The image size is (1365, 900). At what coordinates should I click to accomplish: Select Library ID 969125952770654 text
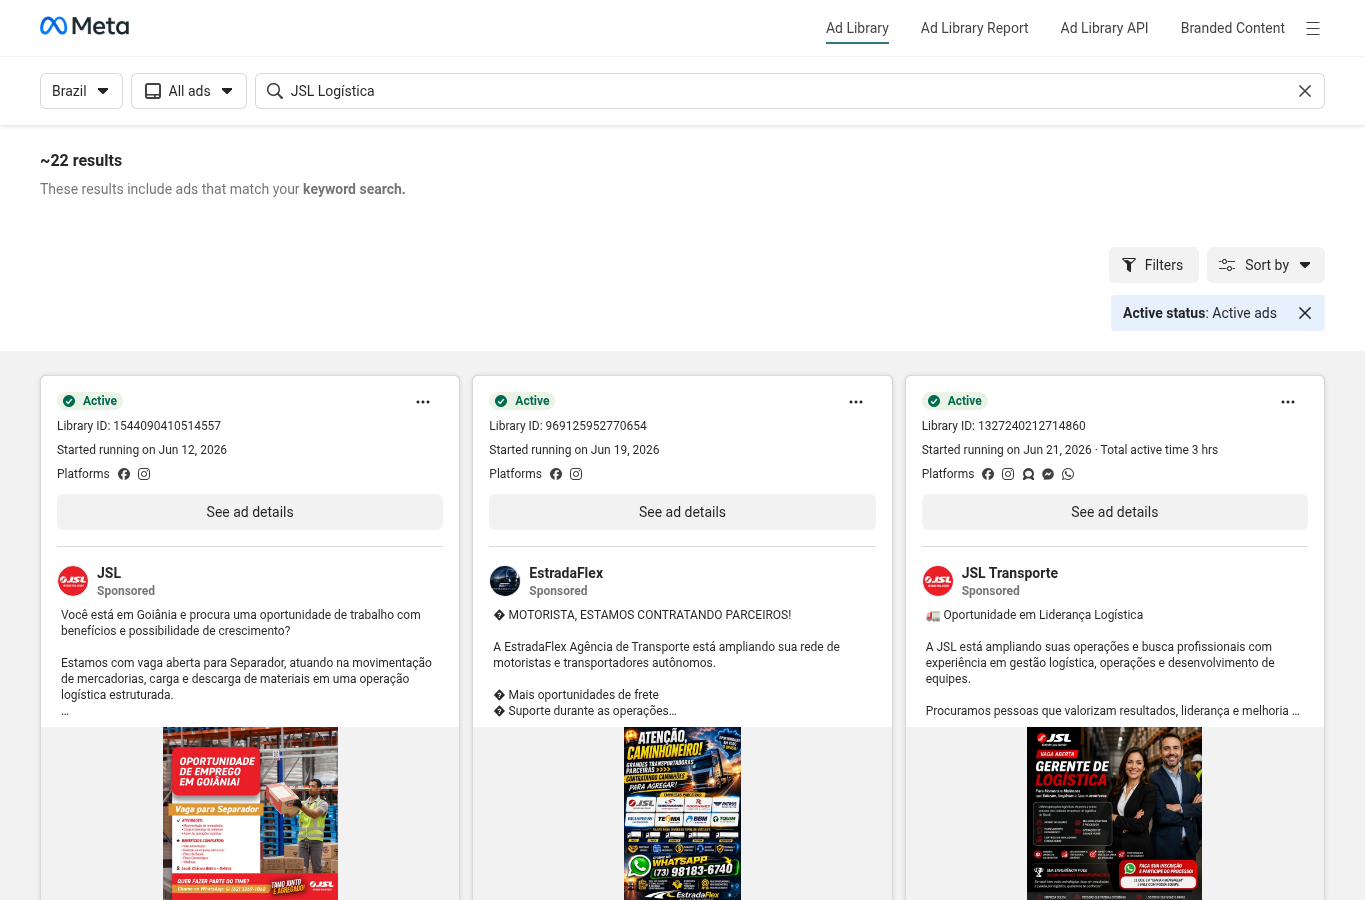(568, 426)
